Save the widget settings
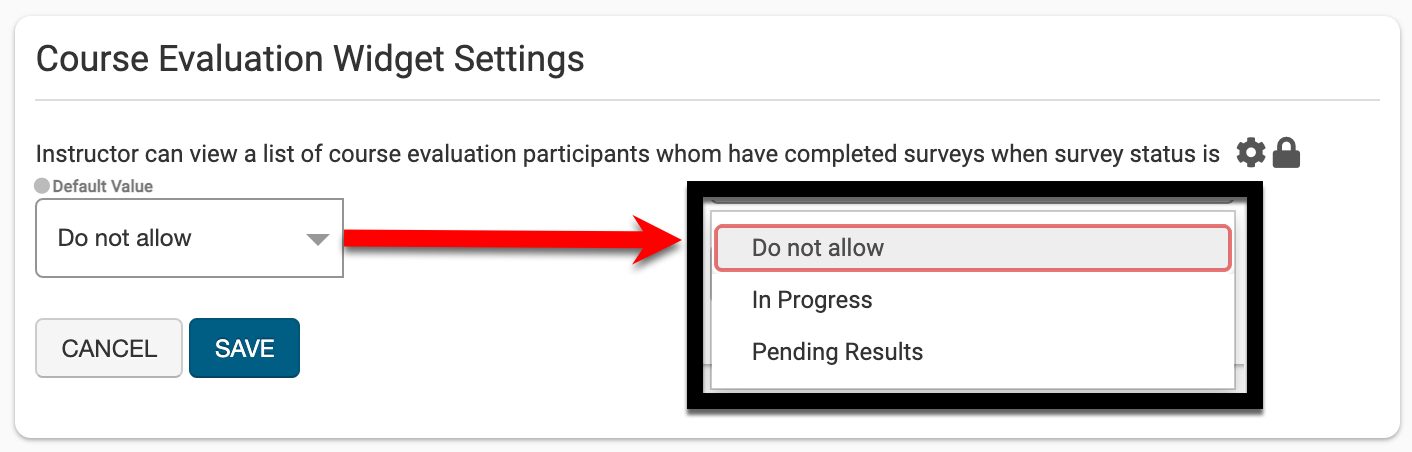 [244, 348]
